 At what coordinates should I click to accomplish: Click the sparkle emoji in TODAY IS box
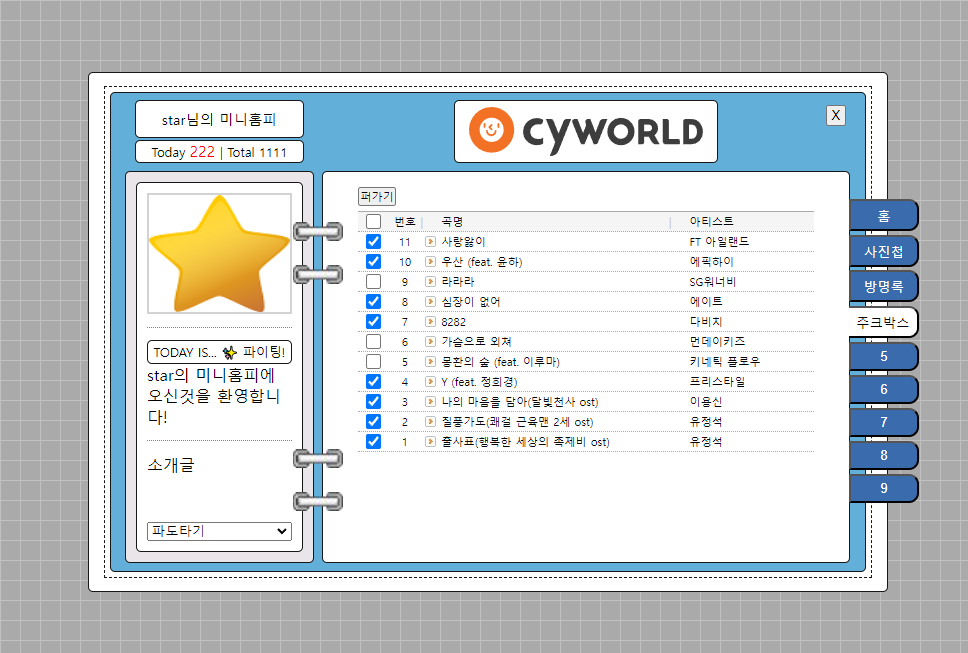pyautogui.click(x=230, y=352)
